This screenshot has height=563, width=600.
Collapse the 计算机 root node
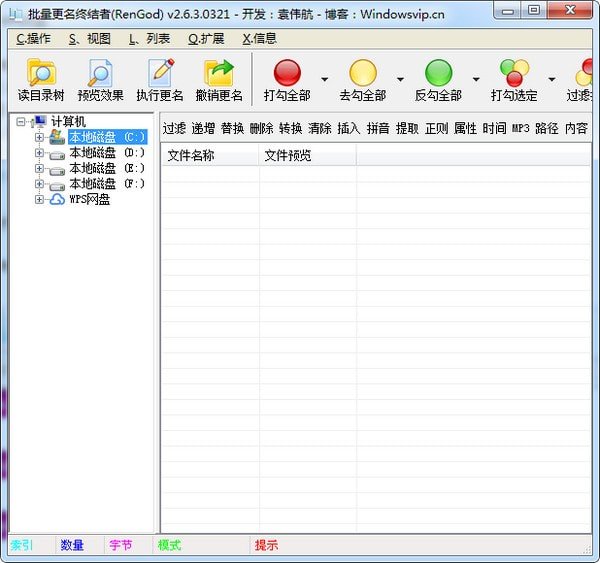coord(22,122)
